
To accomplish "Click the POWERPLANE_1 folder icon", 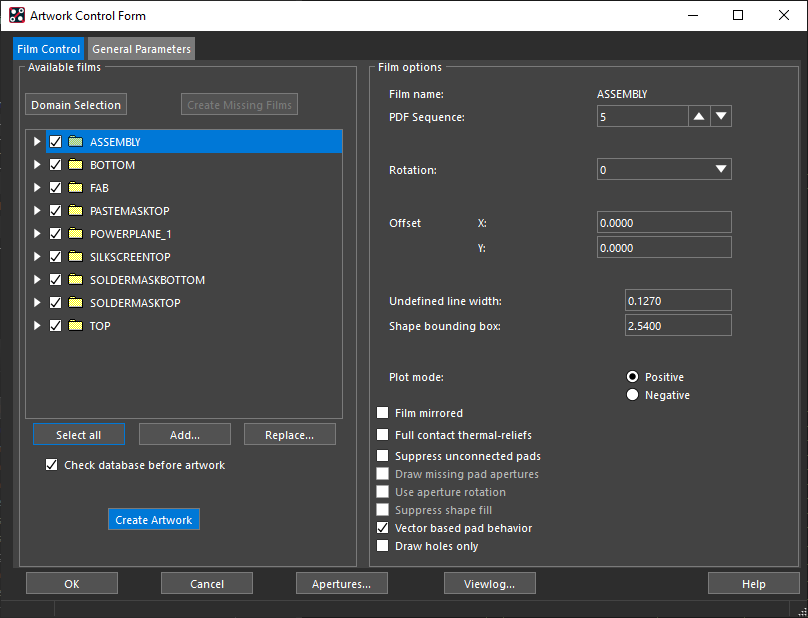I will click(x=76, y=233).
